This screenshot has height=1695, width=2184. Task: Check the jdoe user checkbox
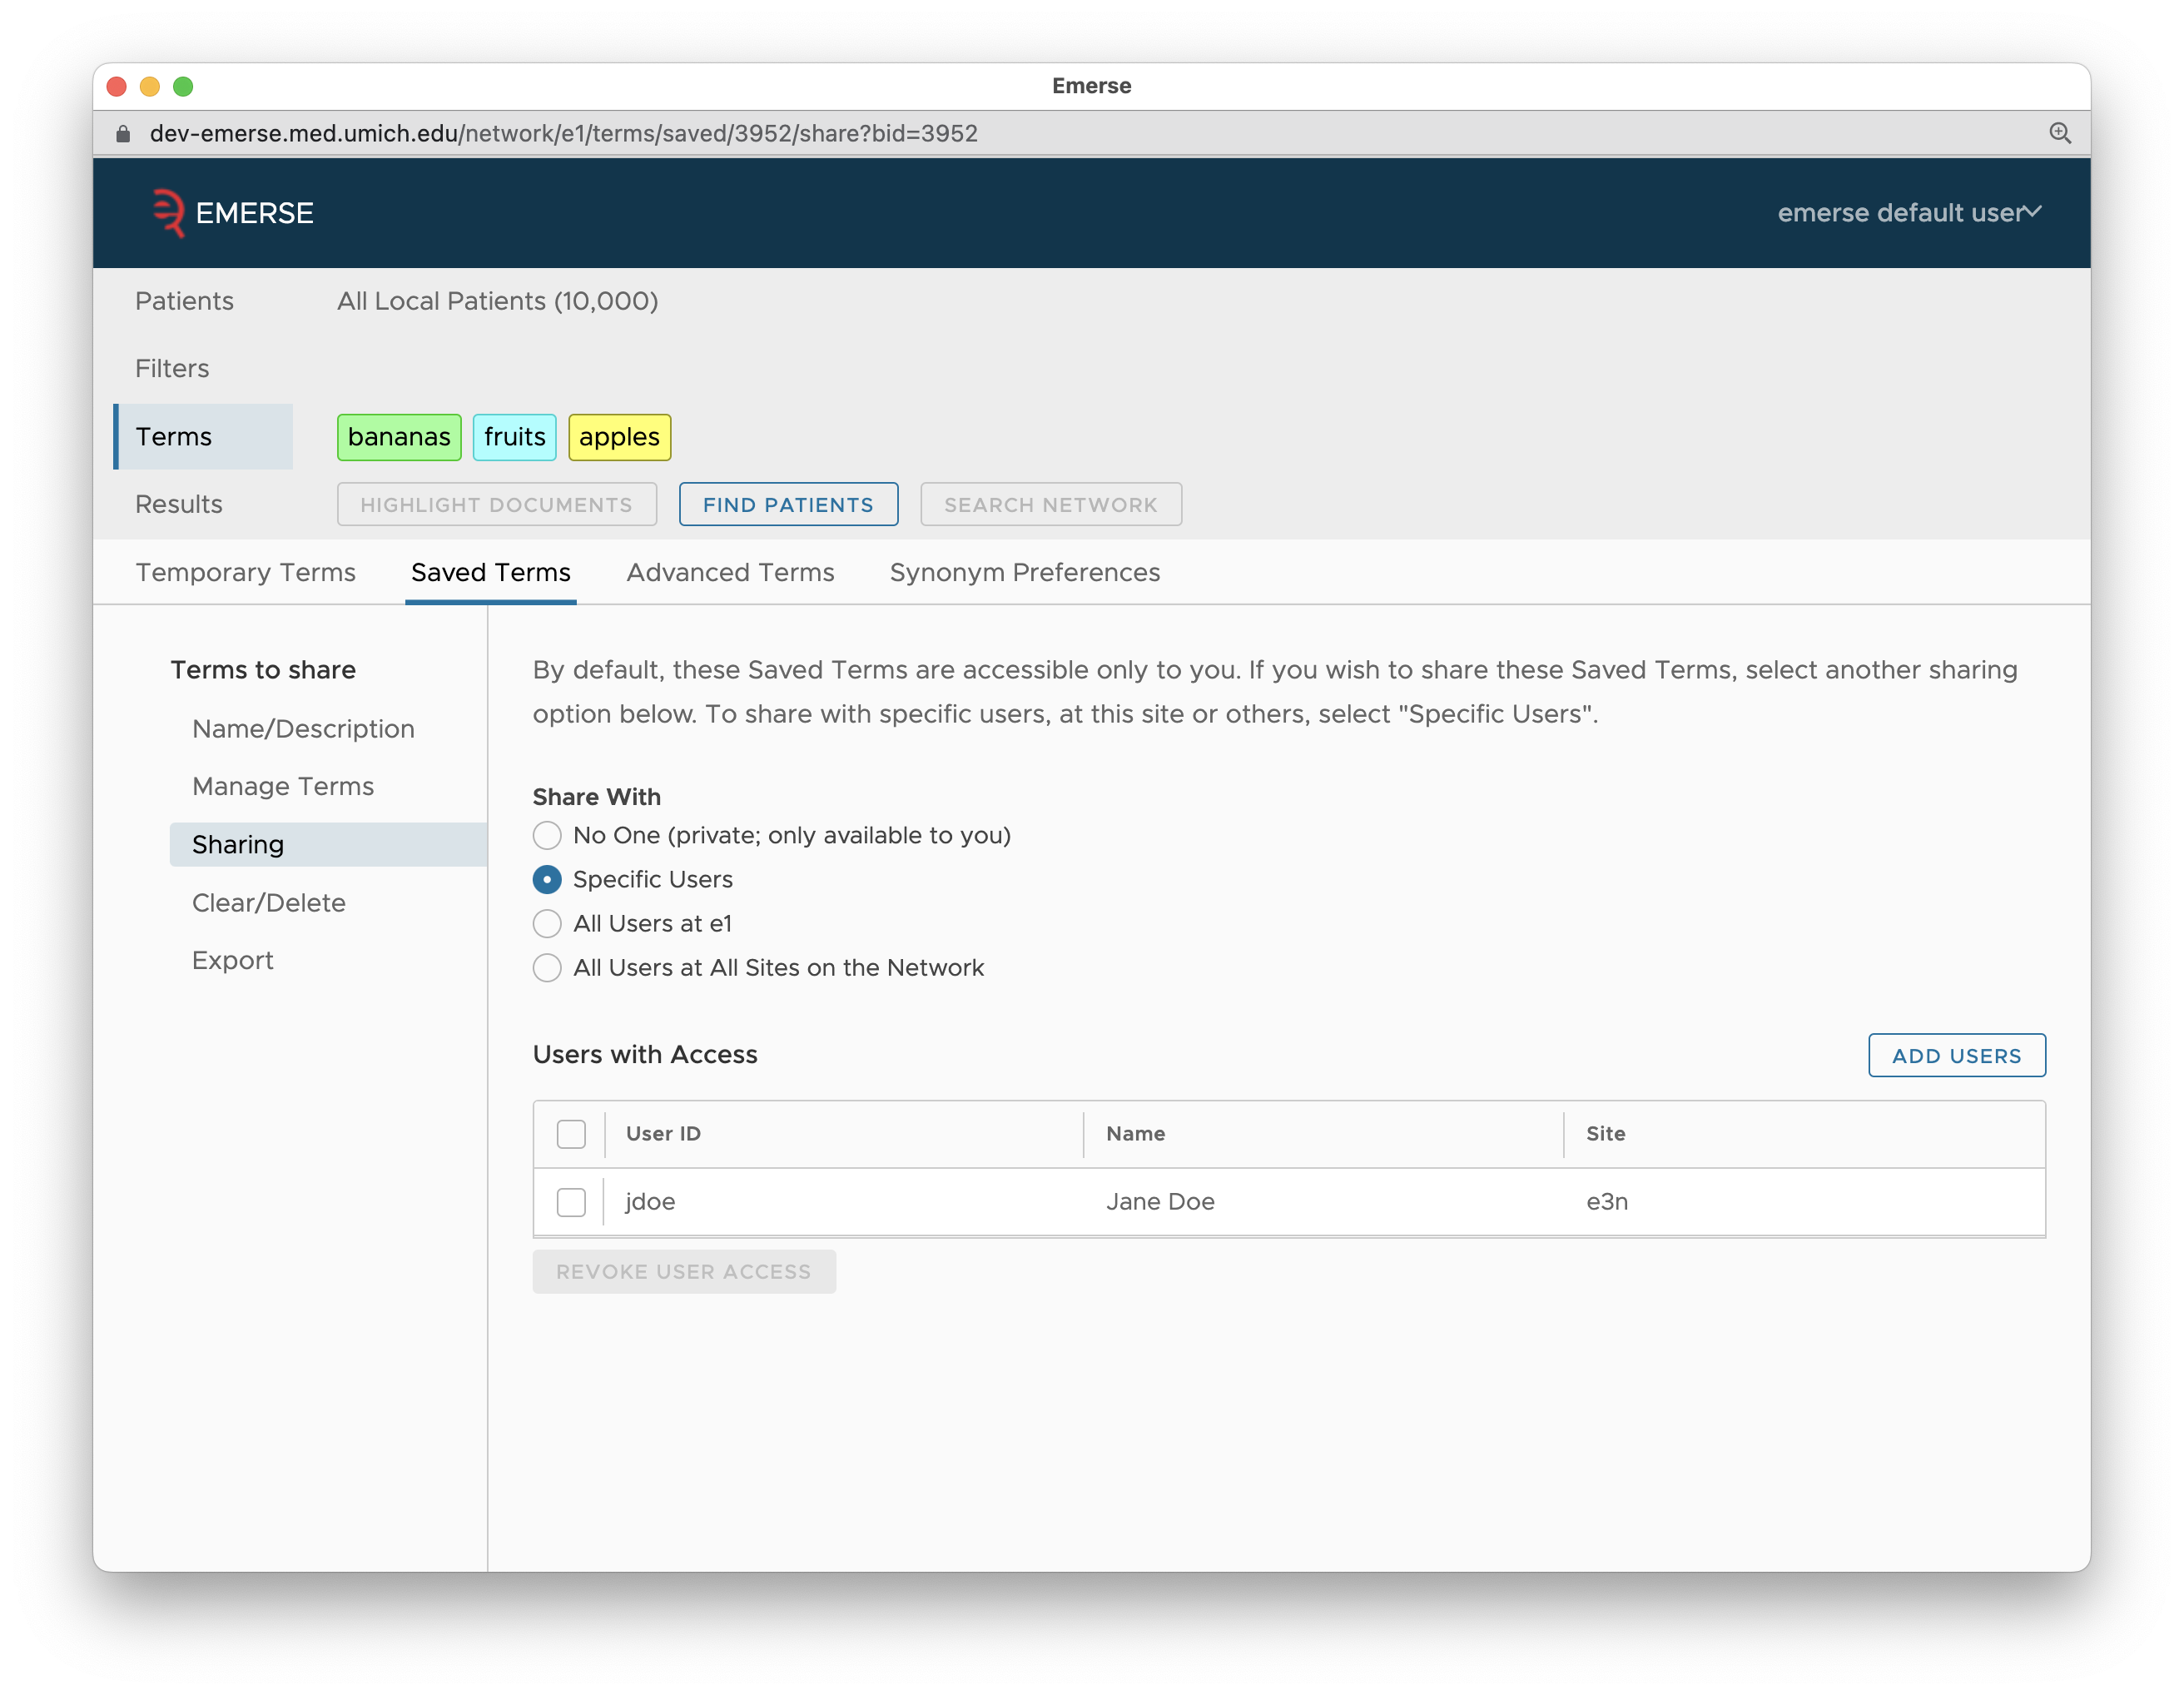tap(571, 1200)
